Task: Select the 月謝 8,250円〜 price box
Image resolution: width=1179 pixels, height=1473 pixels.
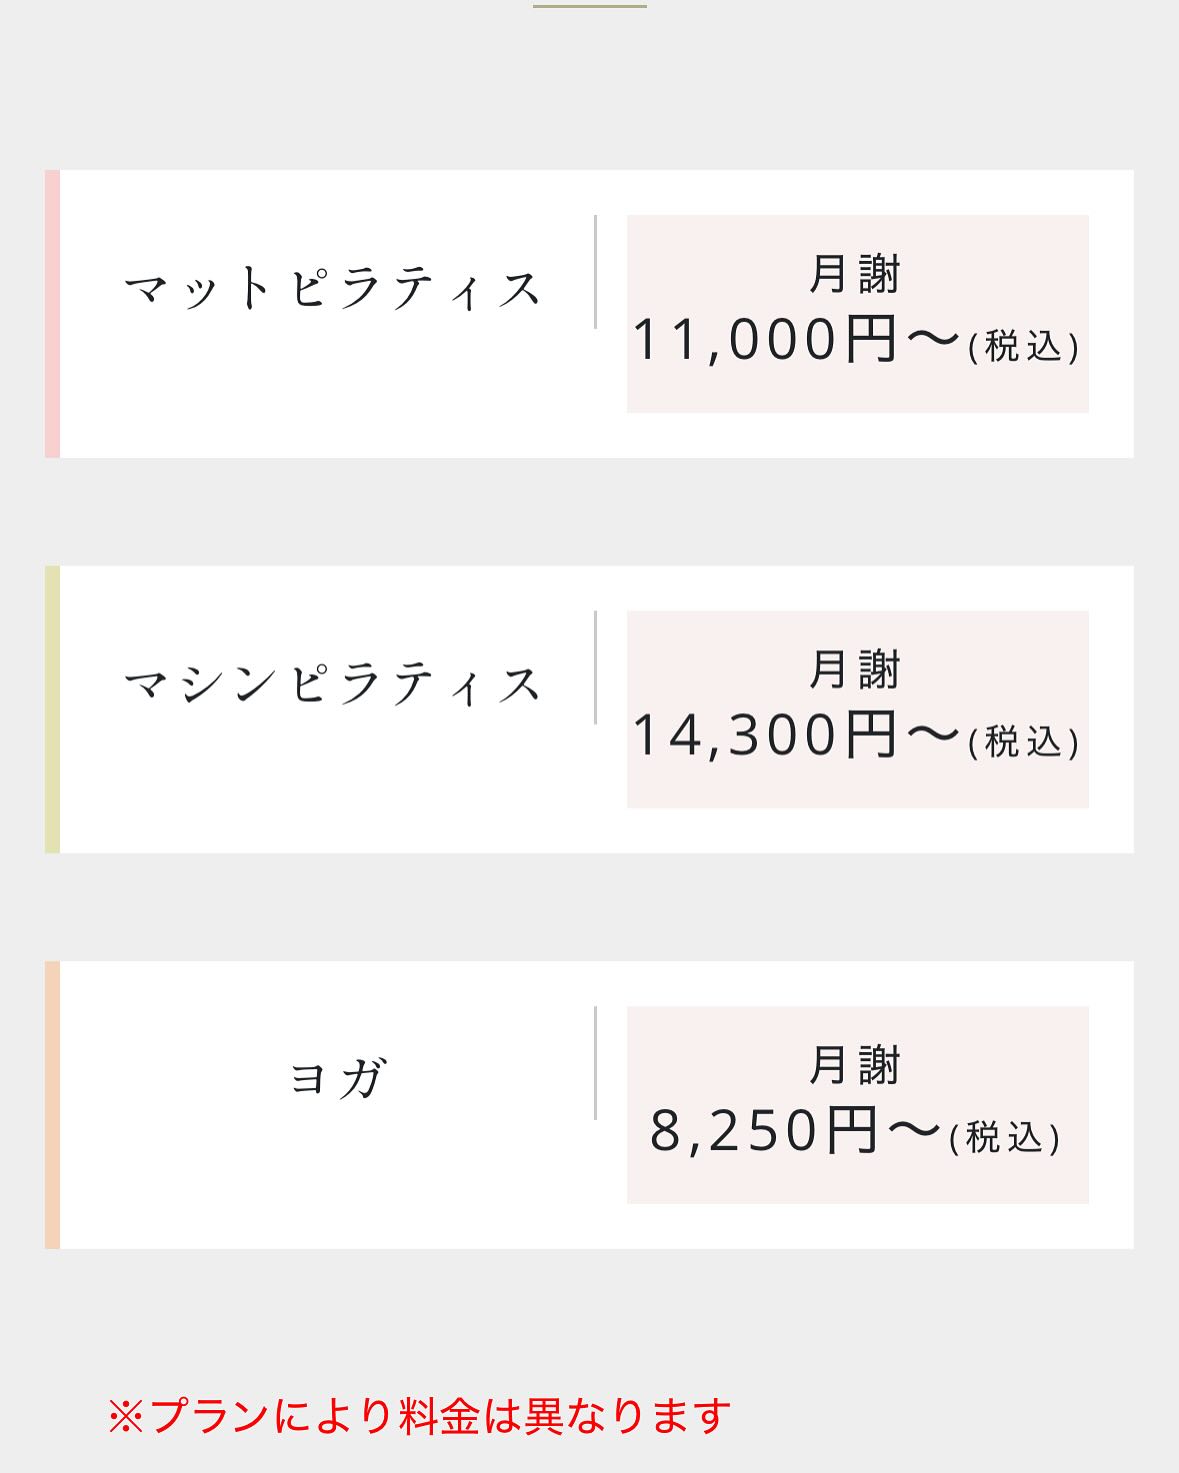Action: (x=858, y=1105)
